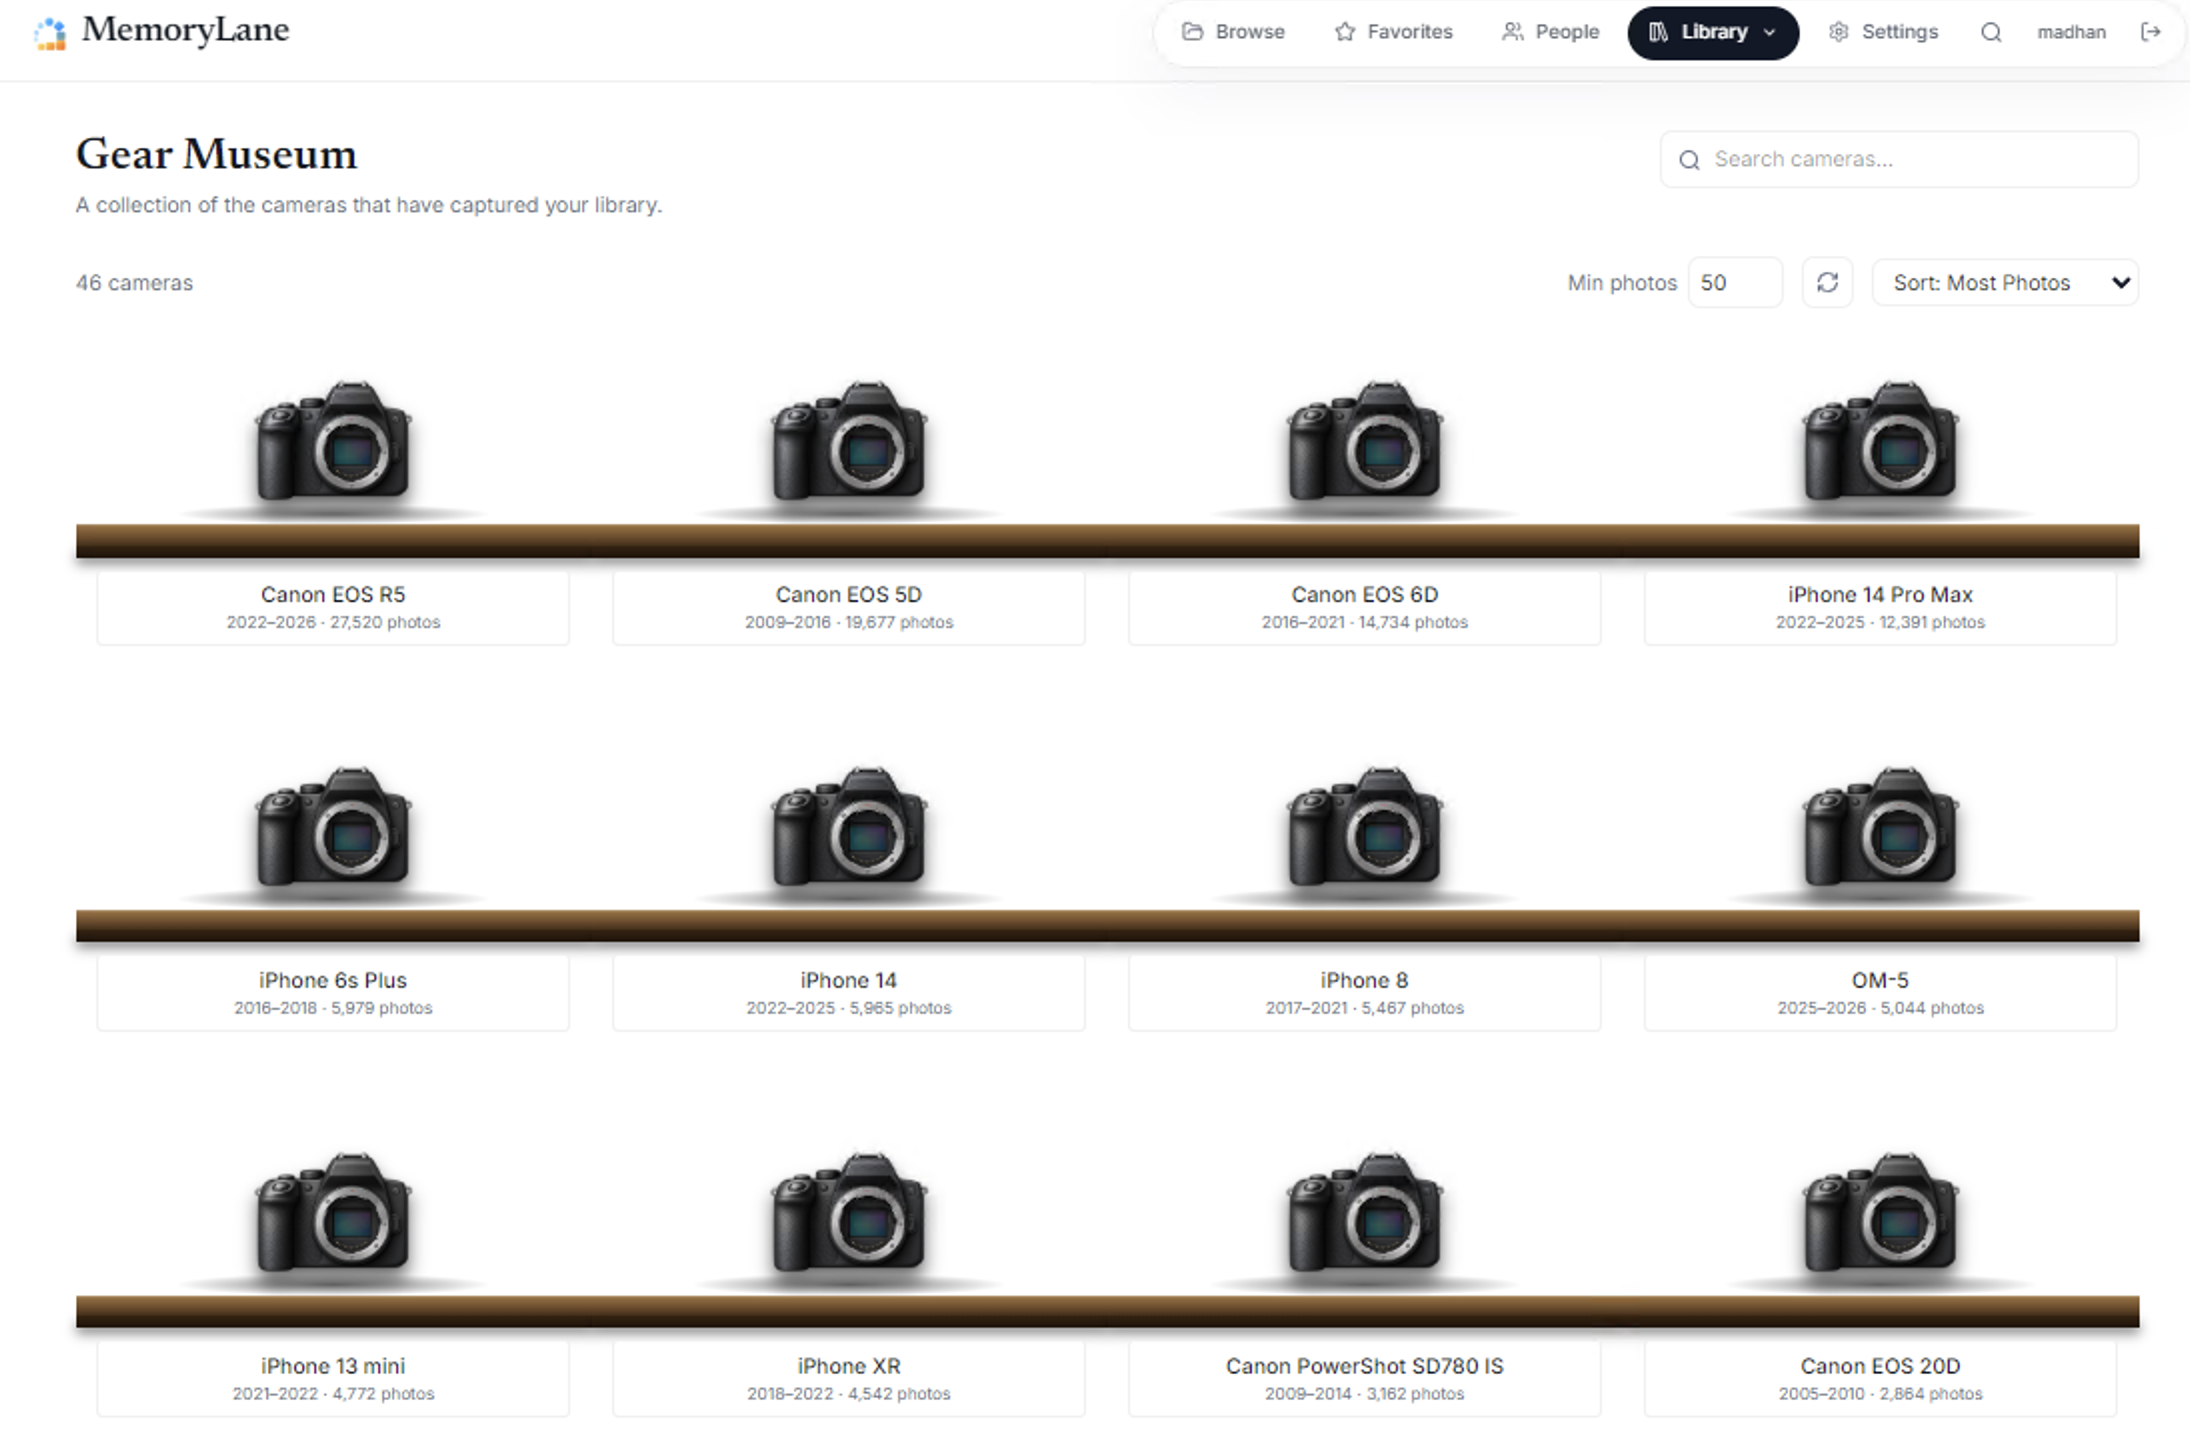Screen dimensions: 2190x1430
Task: Click the logout icon
Action: pos(2150,32)
